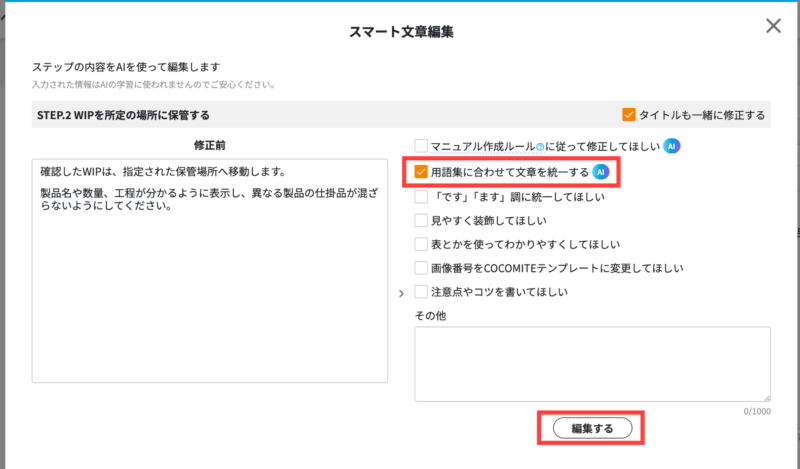Click the STEP.2 WIPを所定の場所に保管する title

123,115
